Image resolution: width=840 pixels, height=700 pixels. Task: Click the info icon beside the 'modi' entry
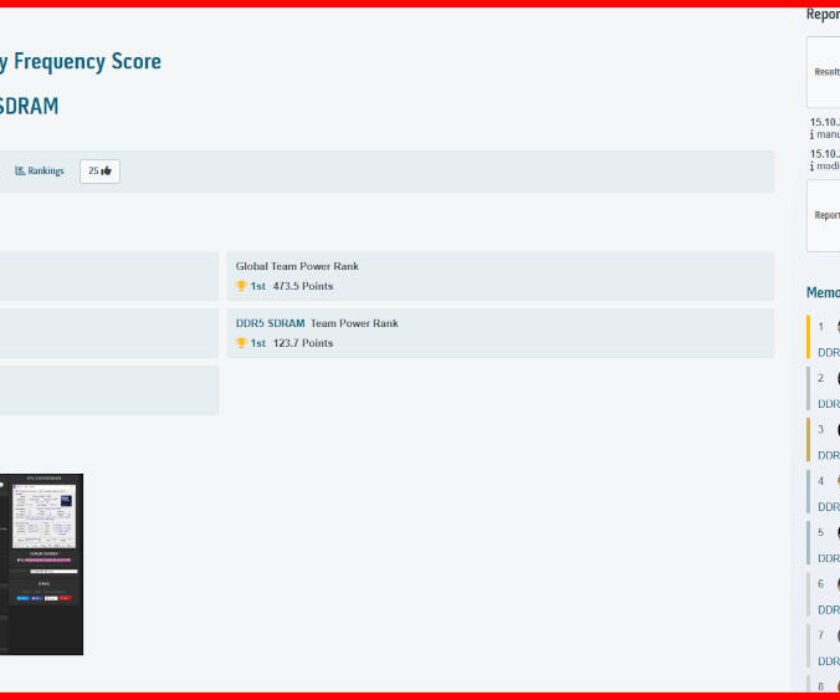click(x=813, y=166)
